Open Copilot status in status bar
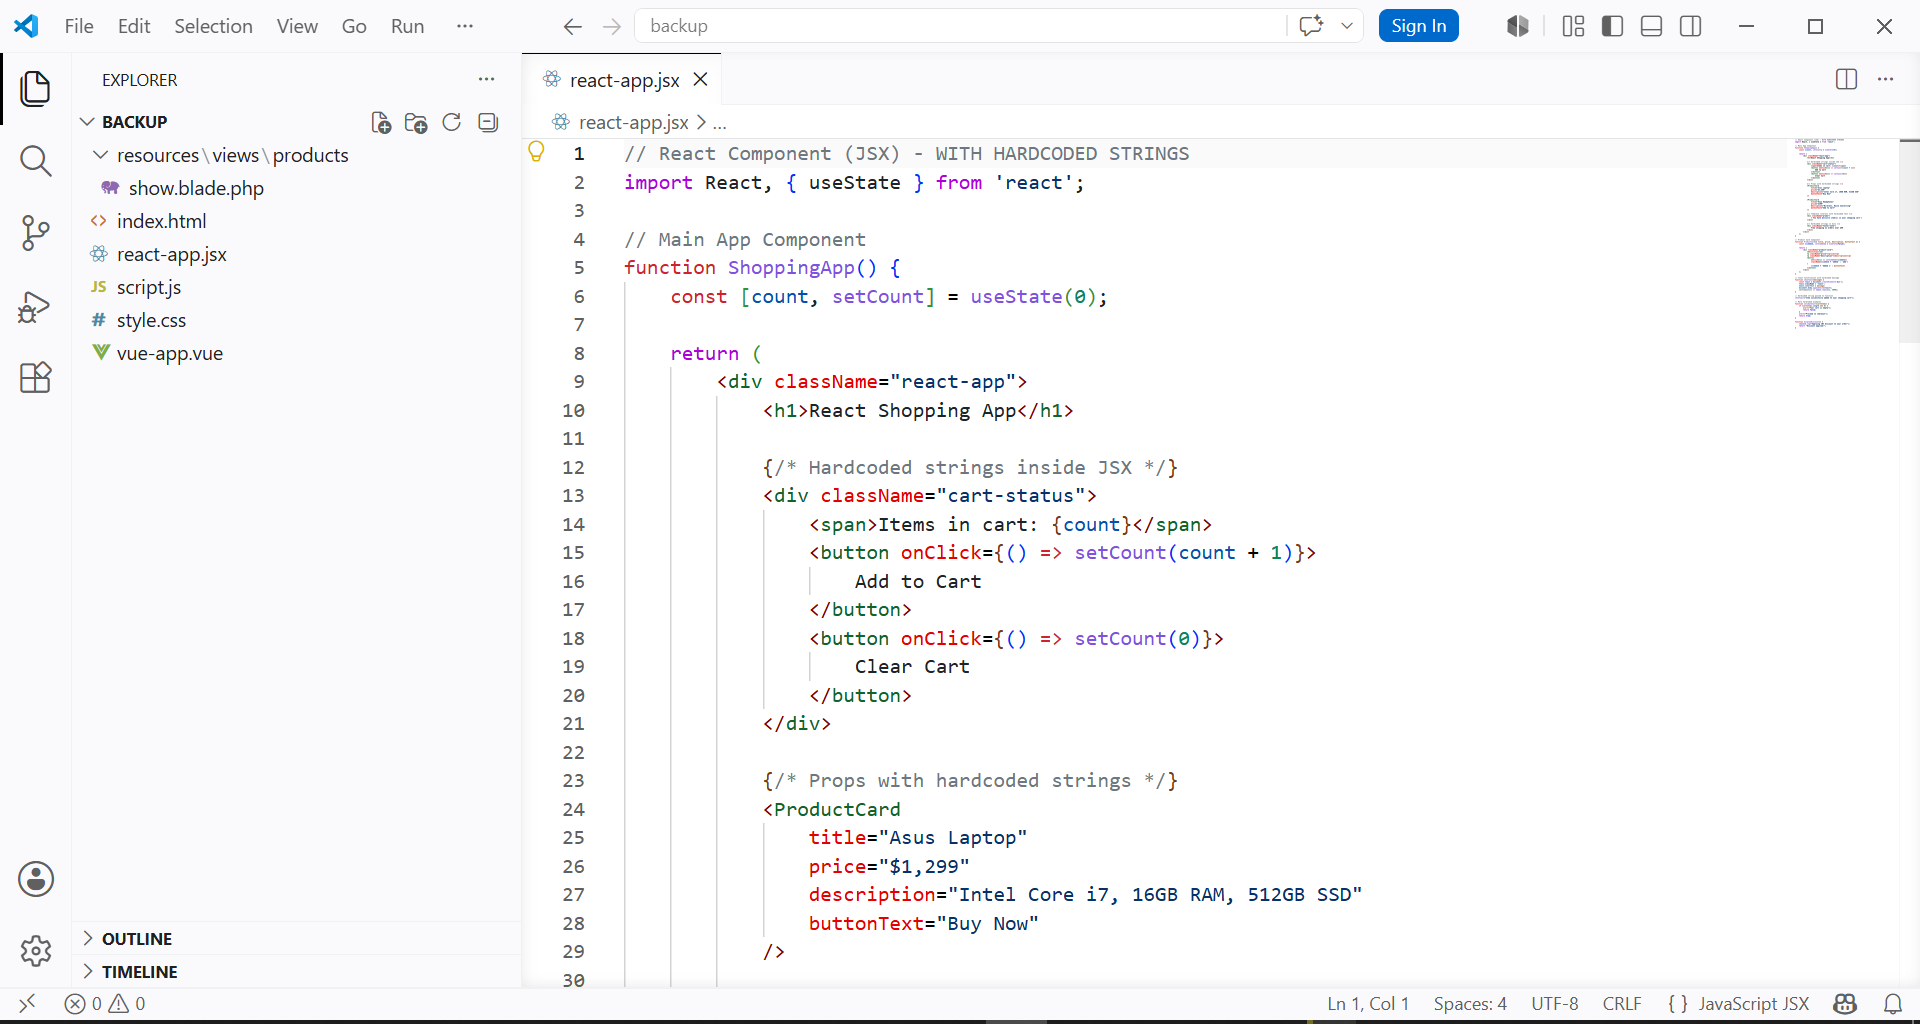This screenshot has width=1920, height=1024. point(1845,1003)
